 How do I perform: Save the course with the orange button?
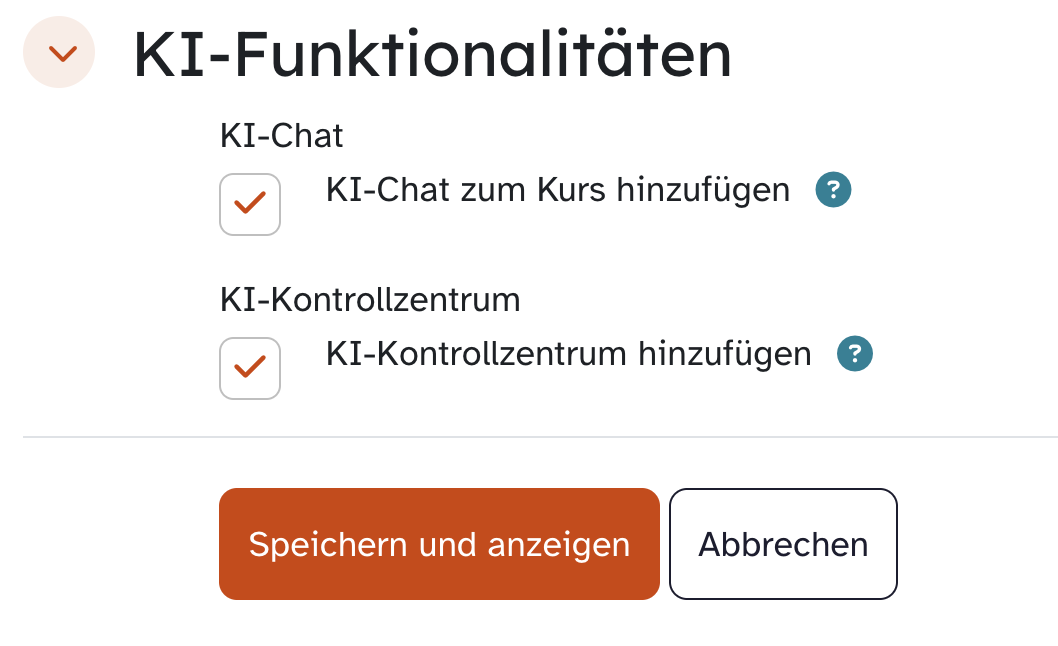439,544
